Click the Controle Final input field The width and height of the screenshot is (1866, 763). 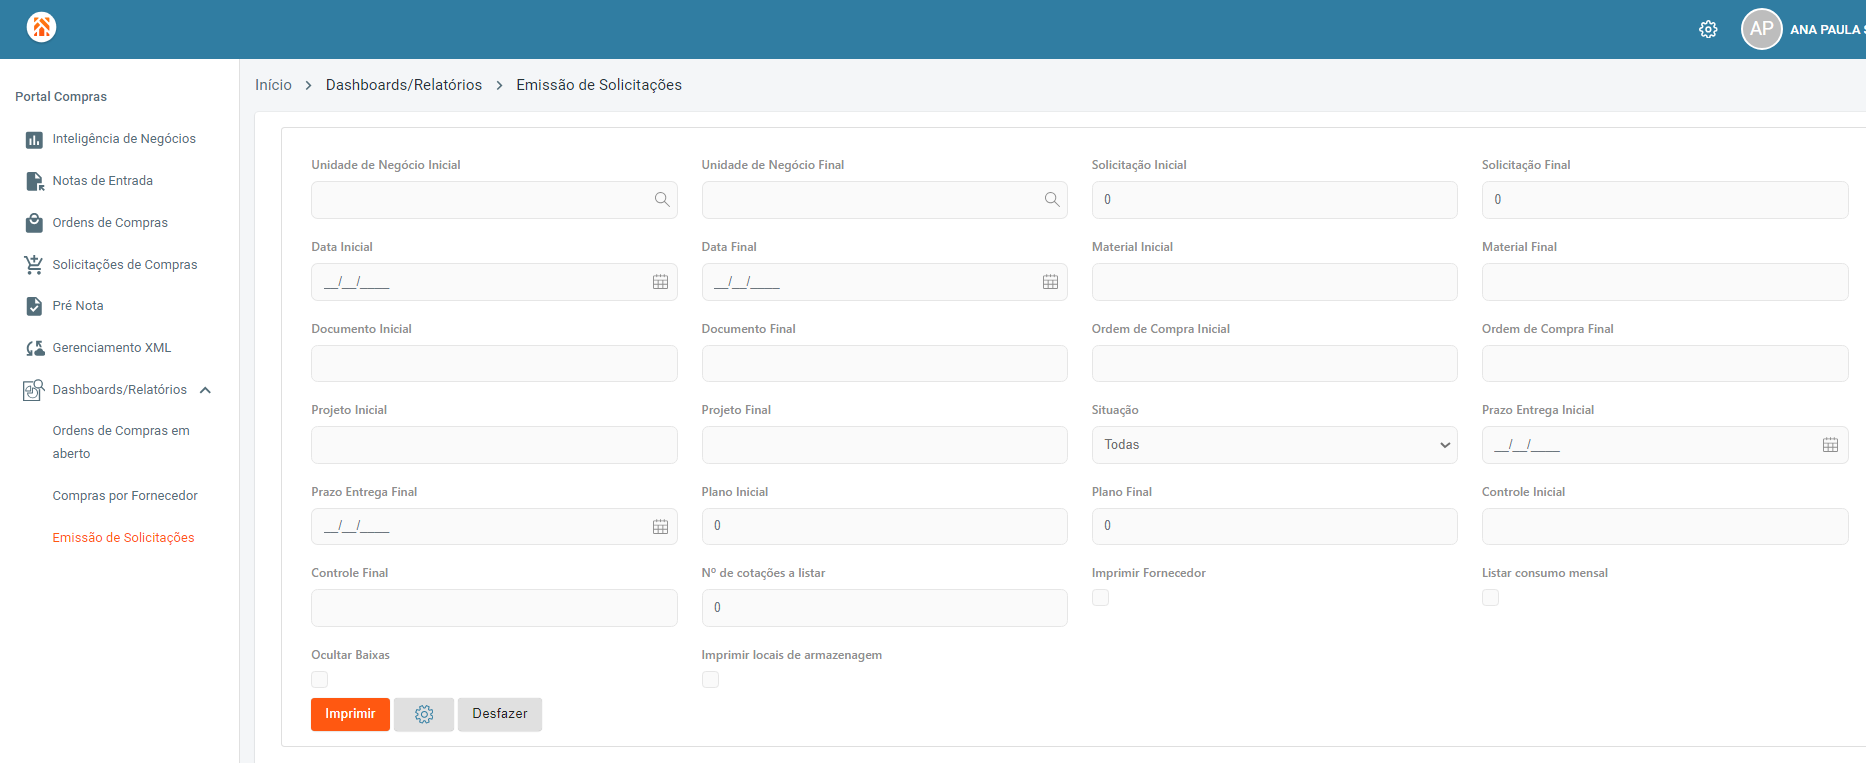[494, 608]
